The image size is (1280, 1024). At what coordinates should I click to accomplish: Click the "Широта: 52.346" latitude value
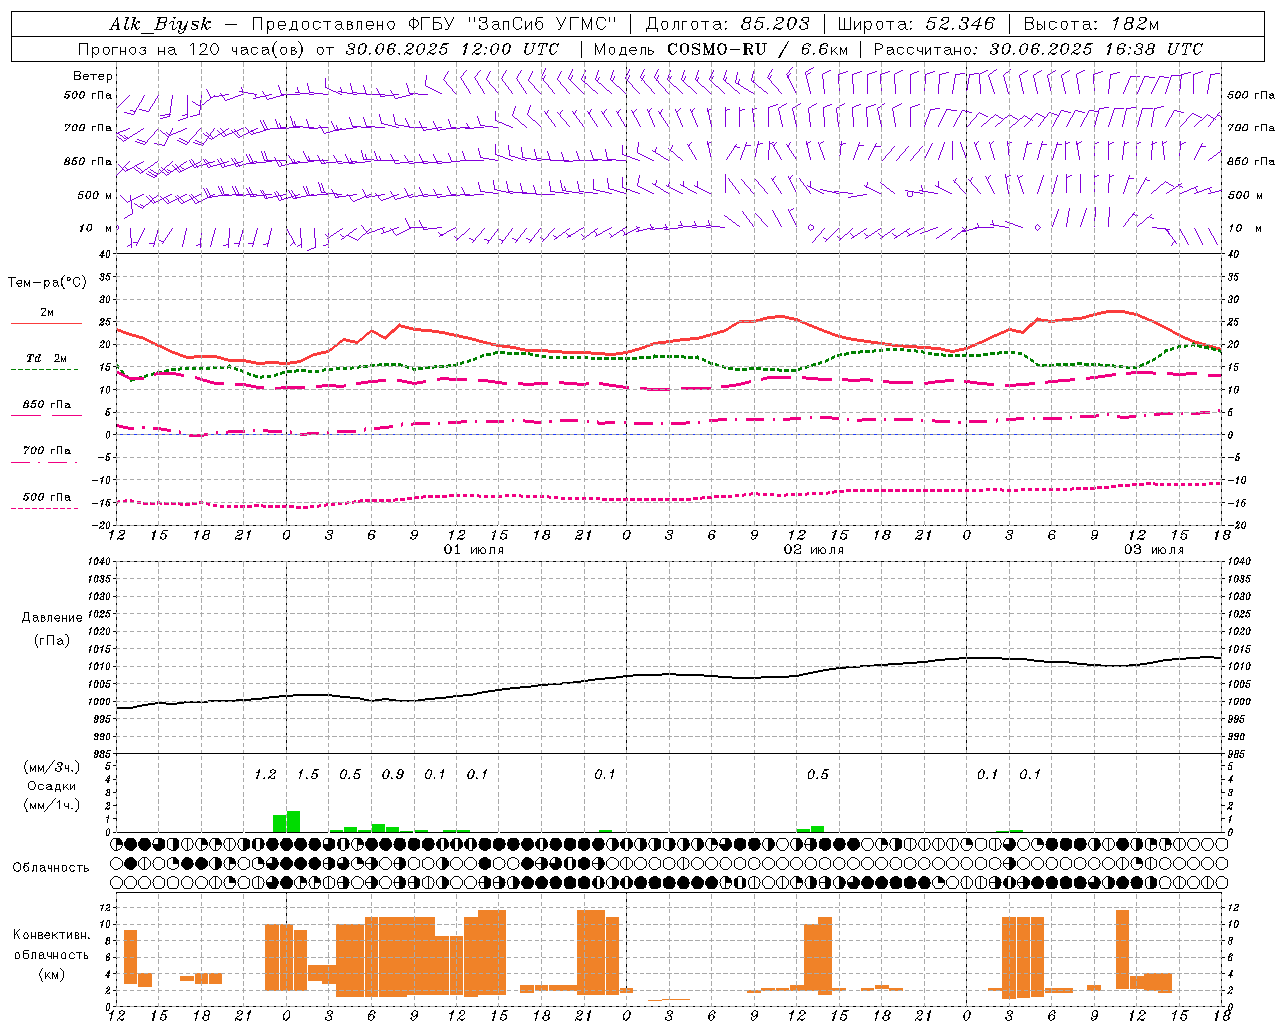pos(917,24)
